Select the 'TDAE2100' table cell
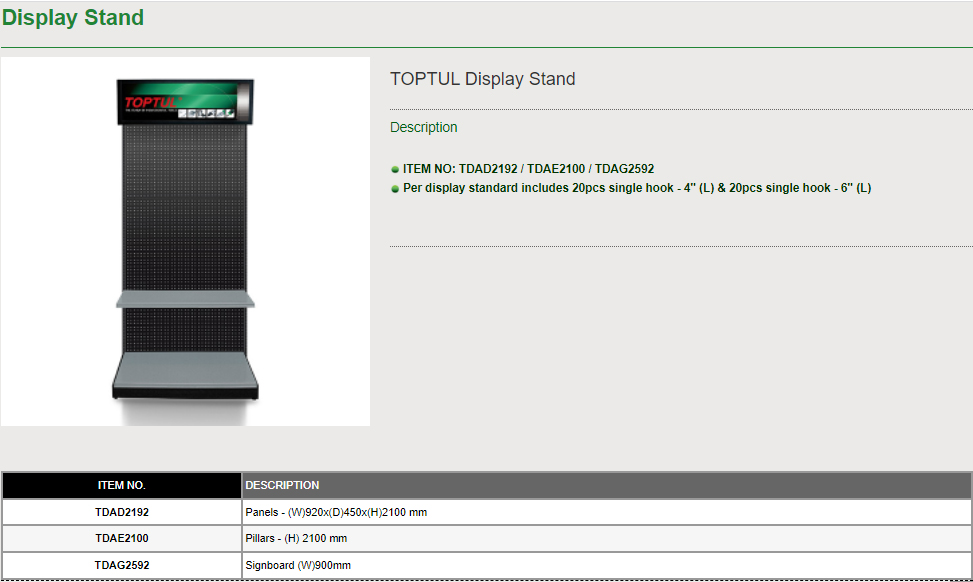 [x=122, y=539]
